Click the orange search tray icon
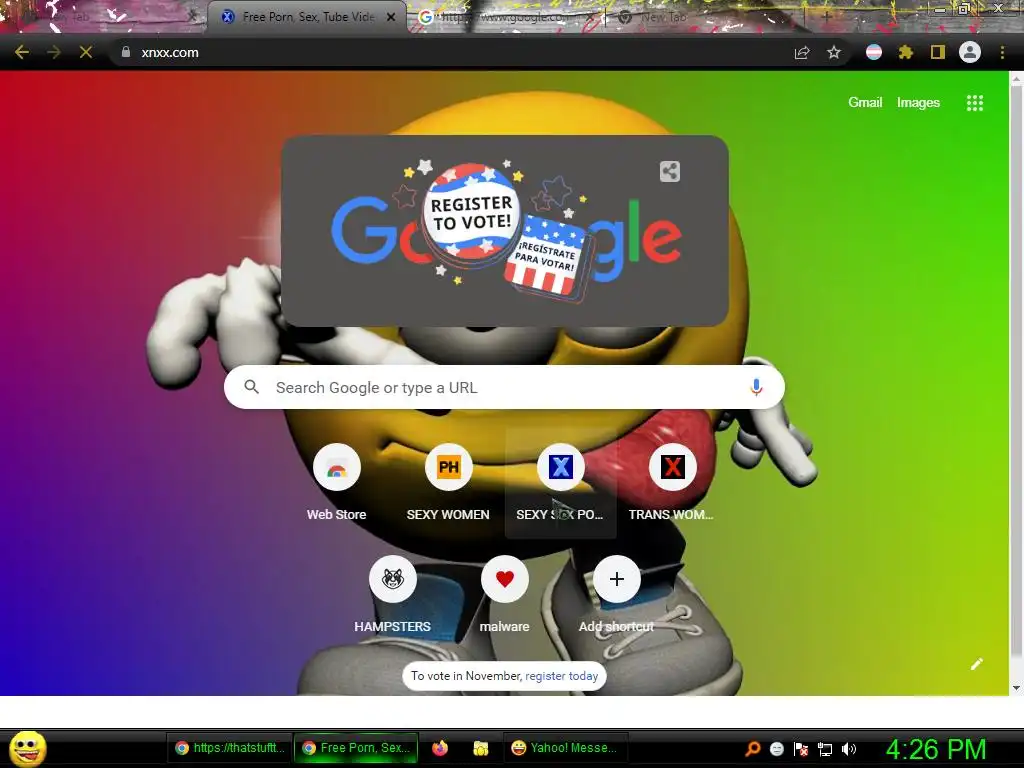 (752, 748)
